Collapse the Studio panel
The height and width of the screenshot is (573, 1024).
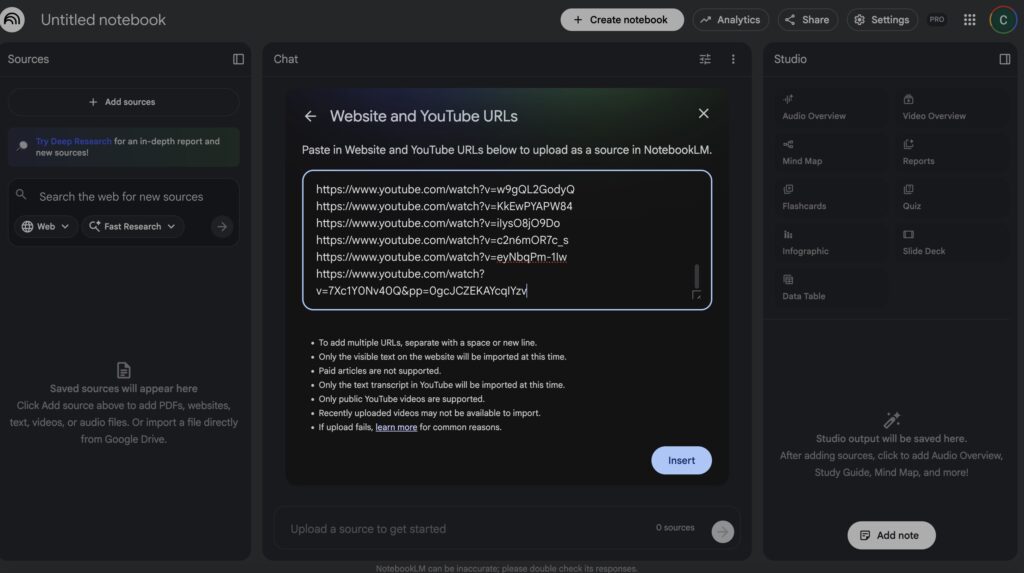[1004, 59]
